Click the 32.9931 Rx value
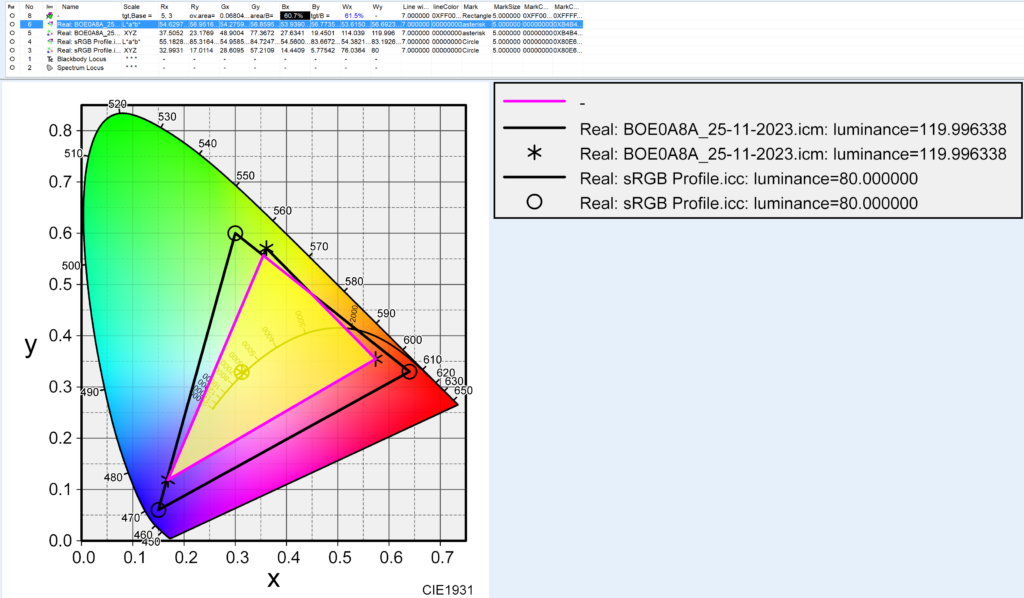Viewport: 1024px width, 598px height. 171,50
